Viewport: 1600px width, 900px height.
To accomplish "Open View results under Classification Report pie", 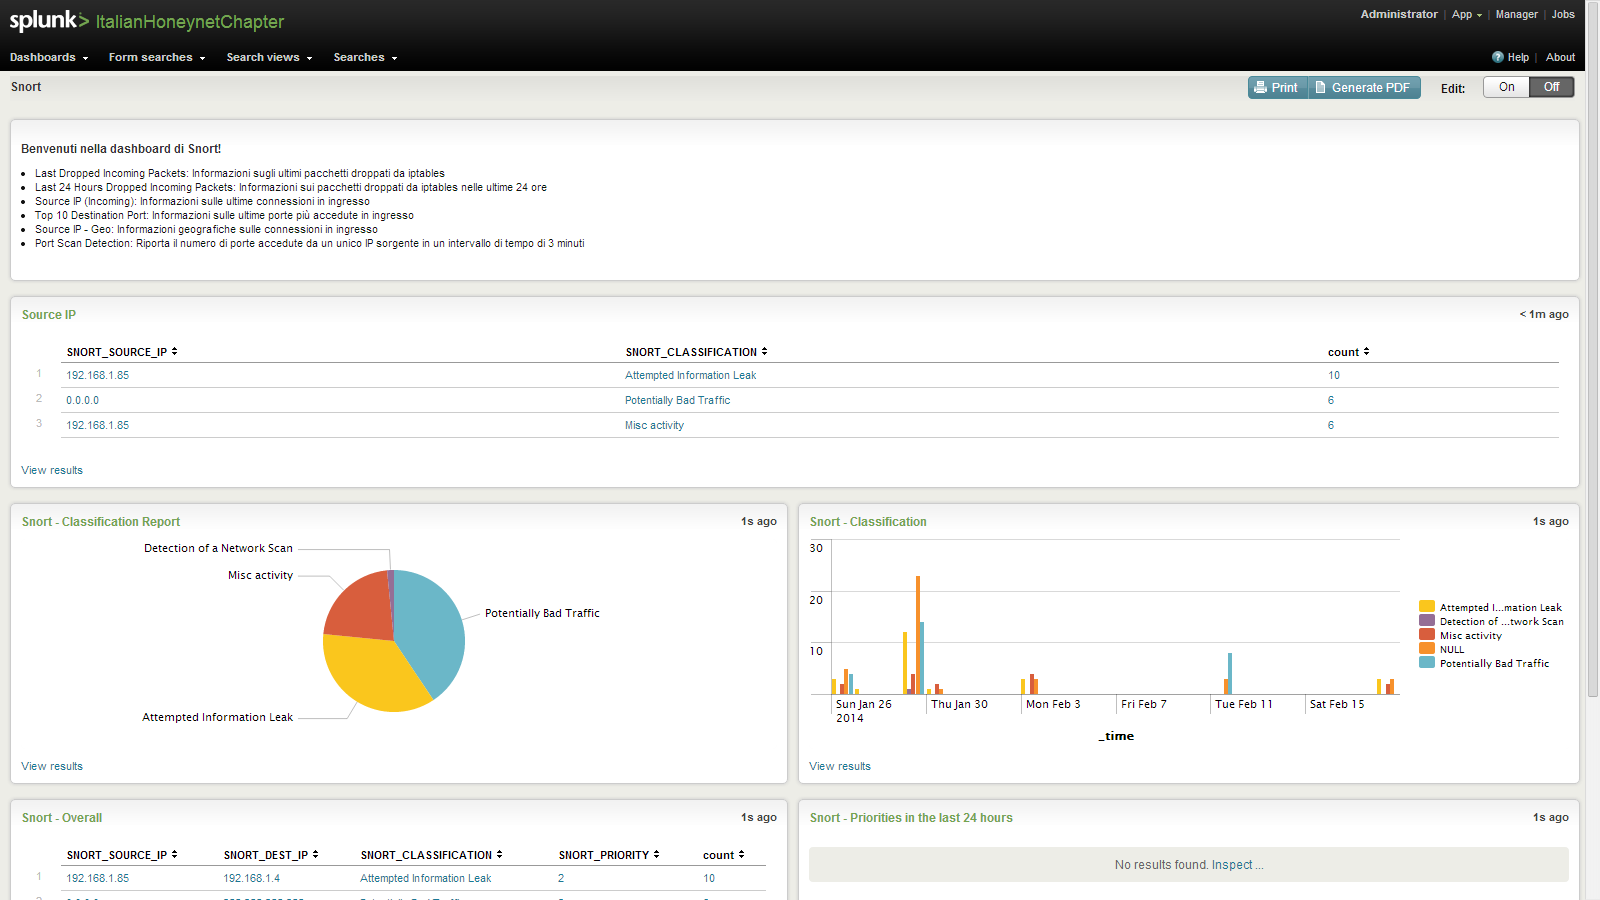I will click(x=52, y=766).
